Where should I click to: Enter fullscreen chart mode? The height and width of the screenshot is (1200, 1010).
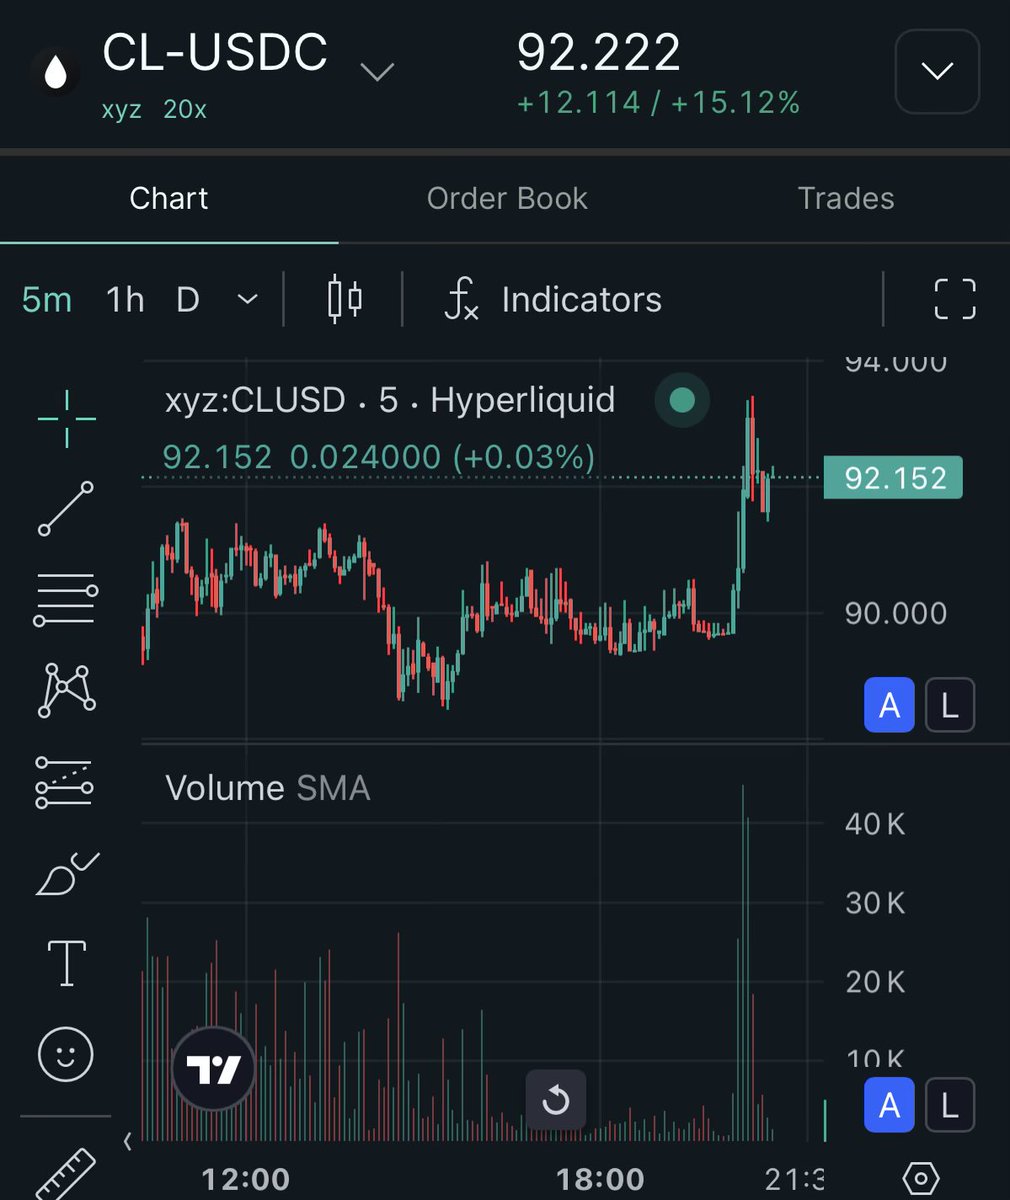coord(954,299)
